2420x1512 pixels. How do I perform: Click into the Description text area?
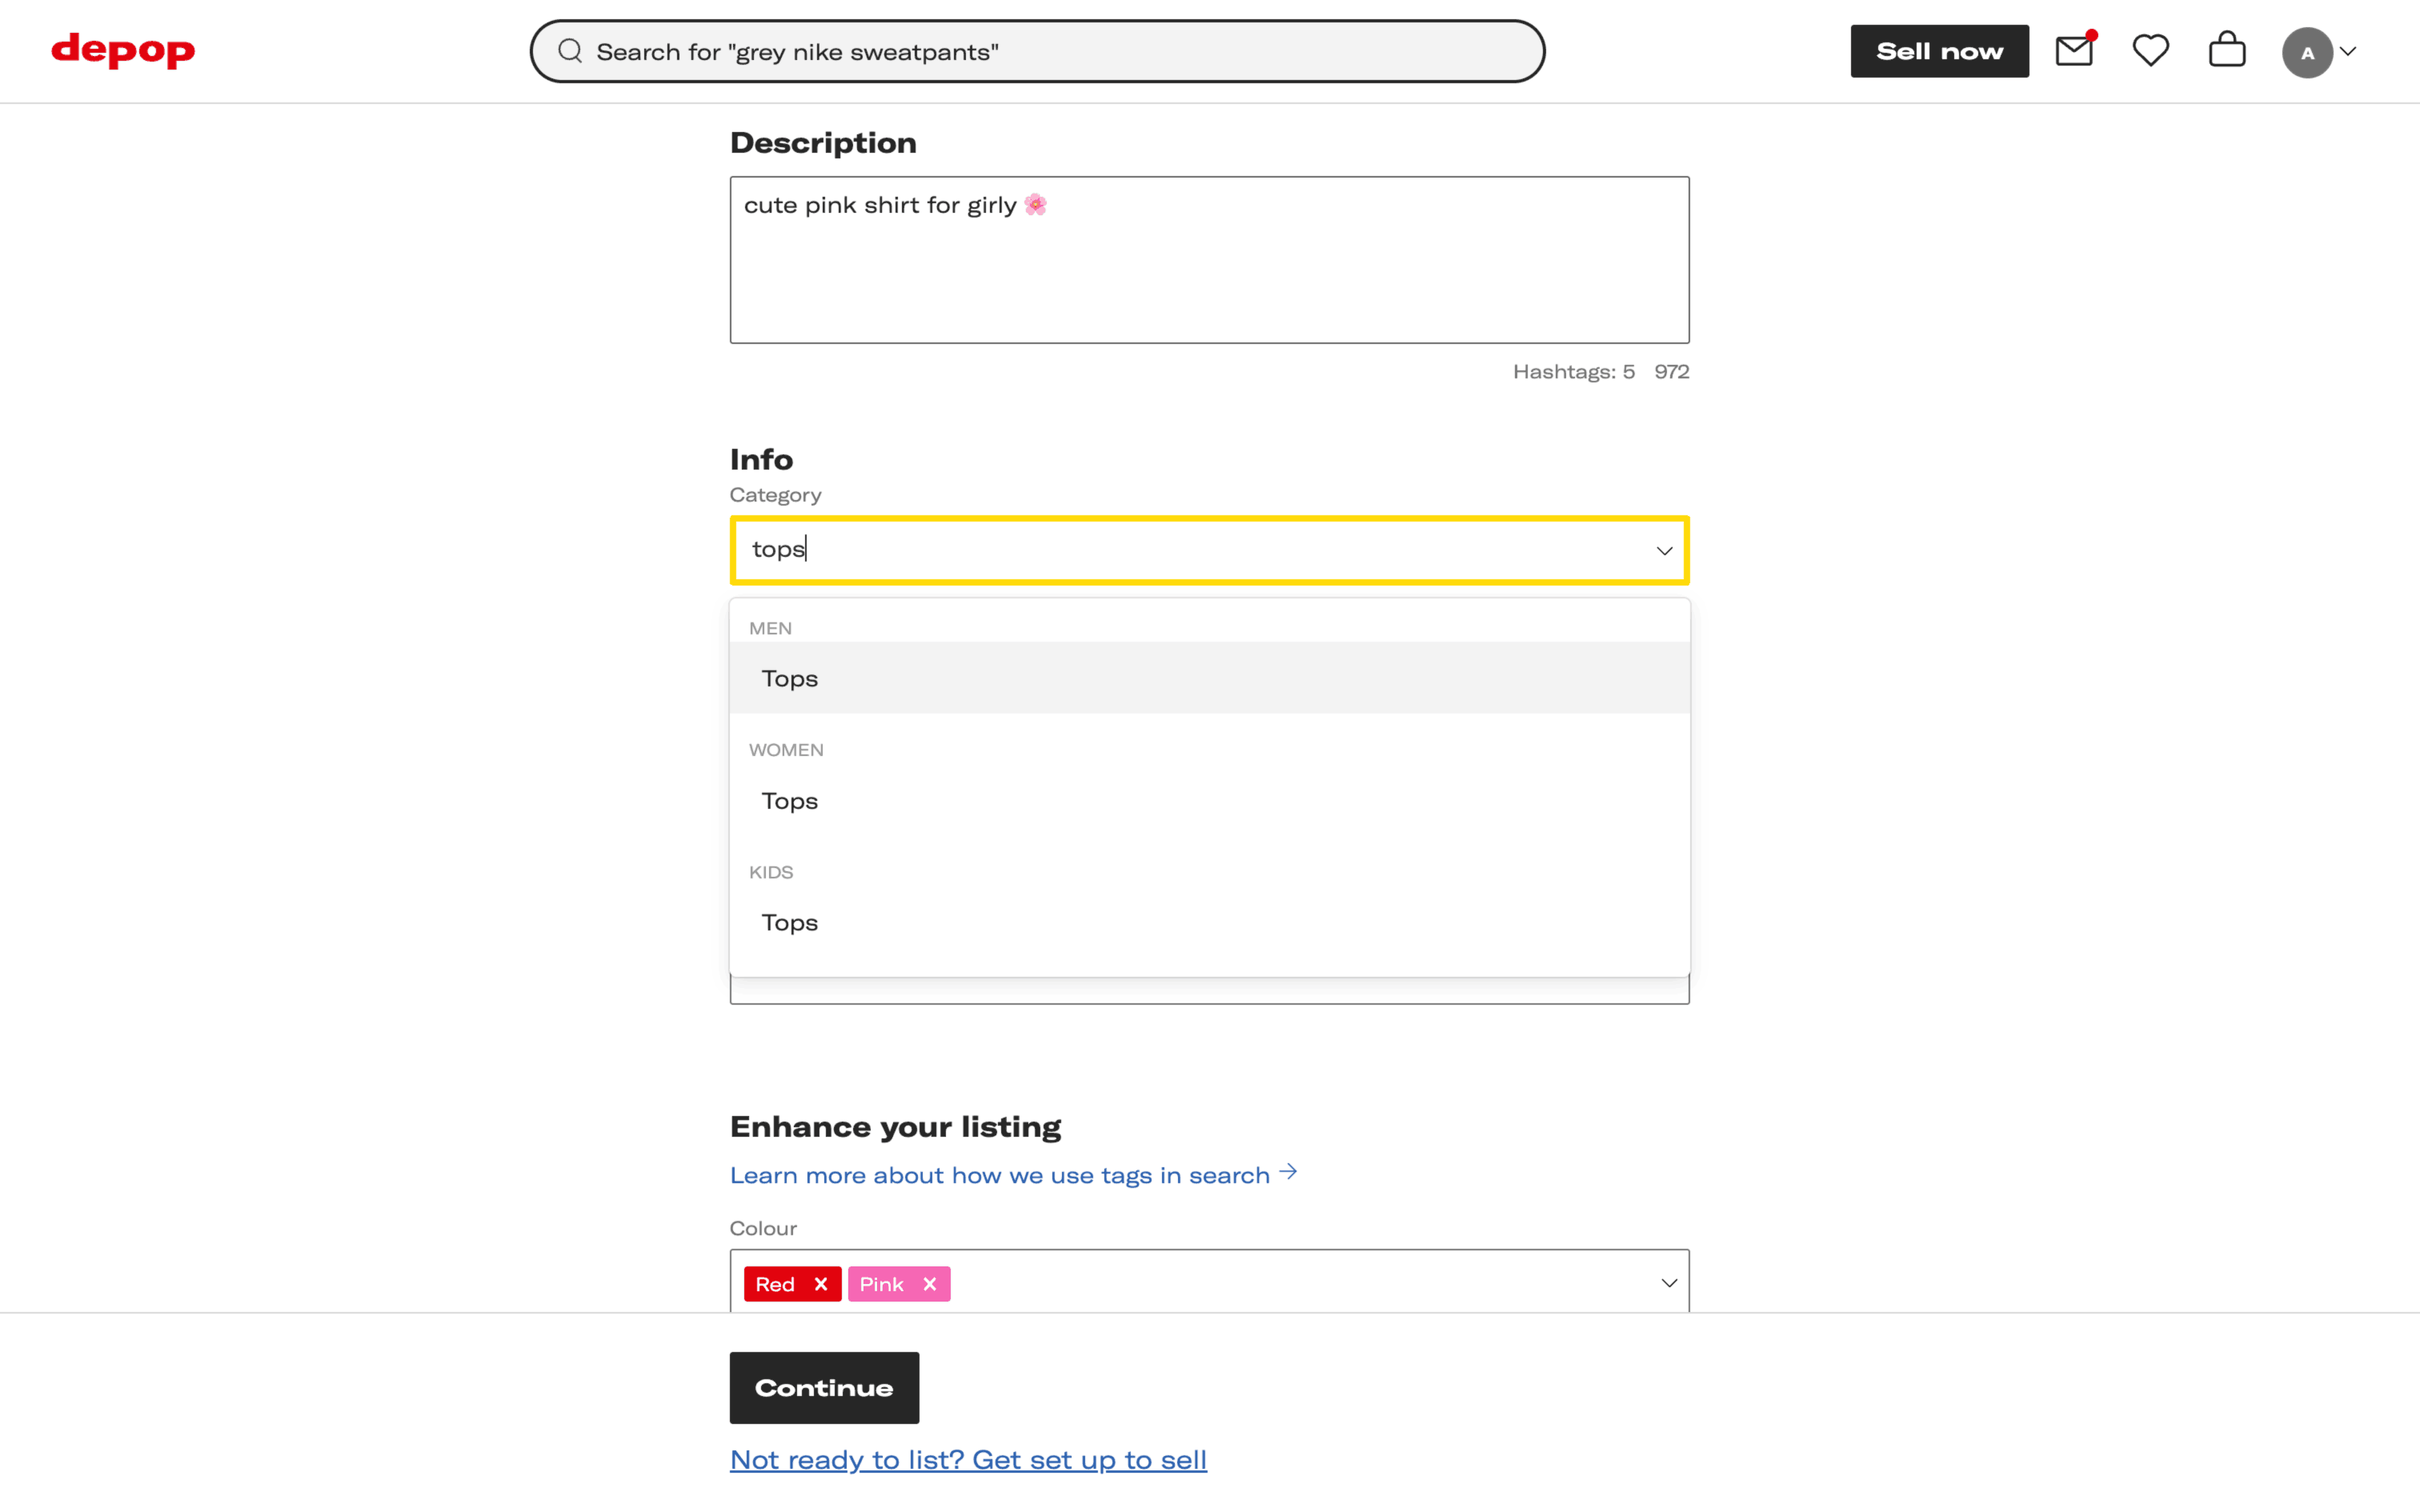(1208, 270)
